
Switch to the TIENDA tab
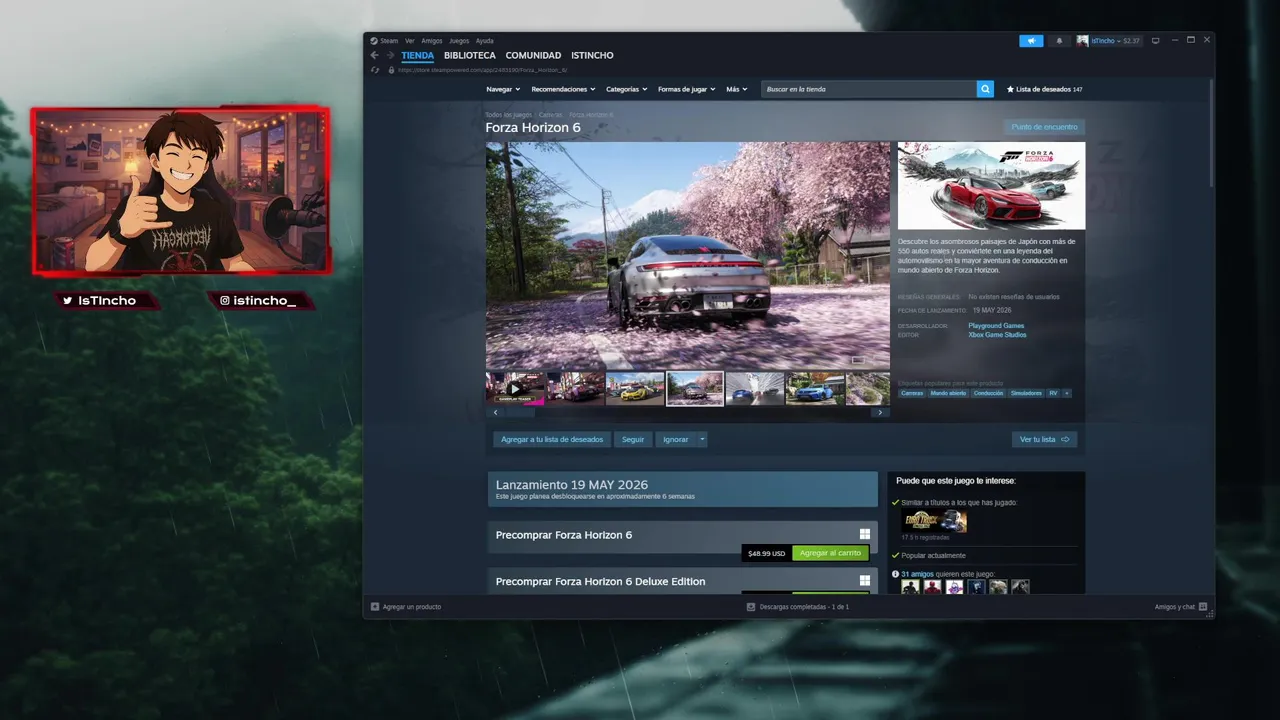[x=417, y=56]
